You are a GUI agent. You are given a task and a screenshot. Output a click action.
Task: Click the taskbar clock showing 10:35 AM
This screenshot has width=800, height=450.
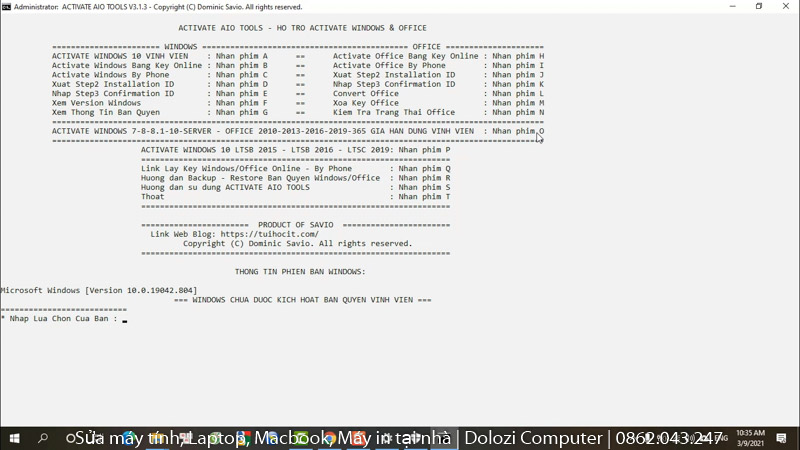tap(749, 438)
